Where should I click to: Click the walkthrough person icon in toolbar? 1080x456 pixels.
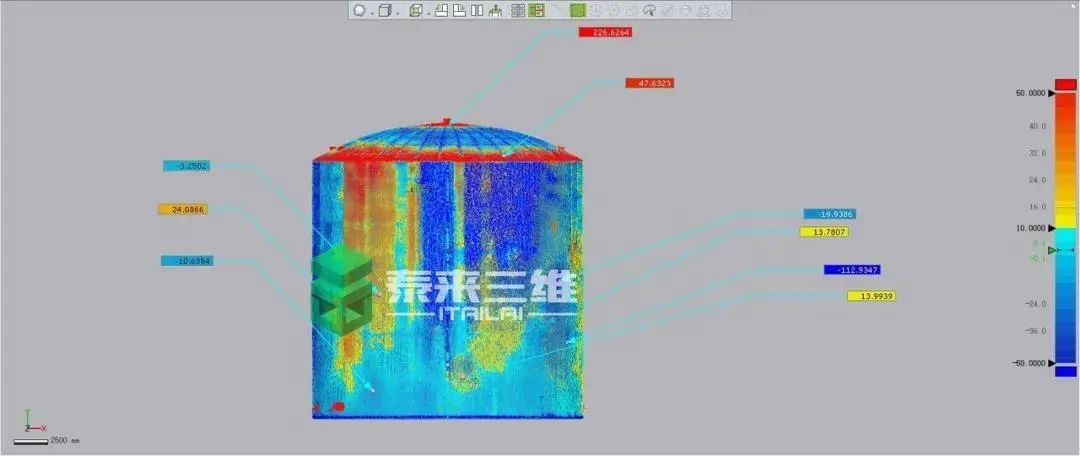495,11
